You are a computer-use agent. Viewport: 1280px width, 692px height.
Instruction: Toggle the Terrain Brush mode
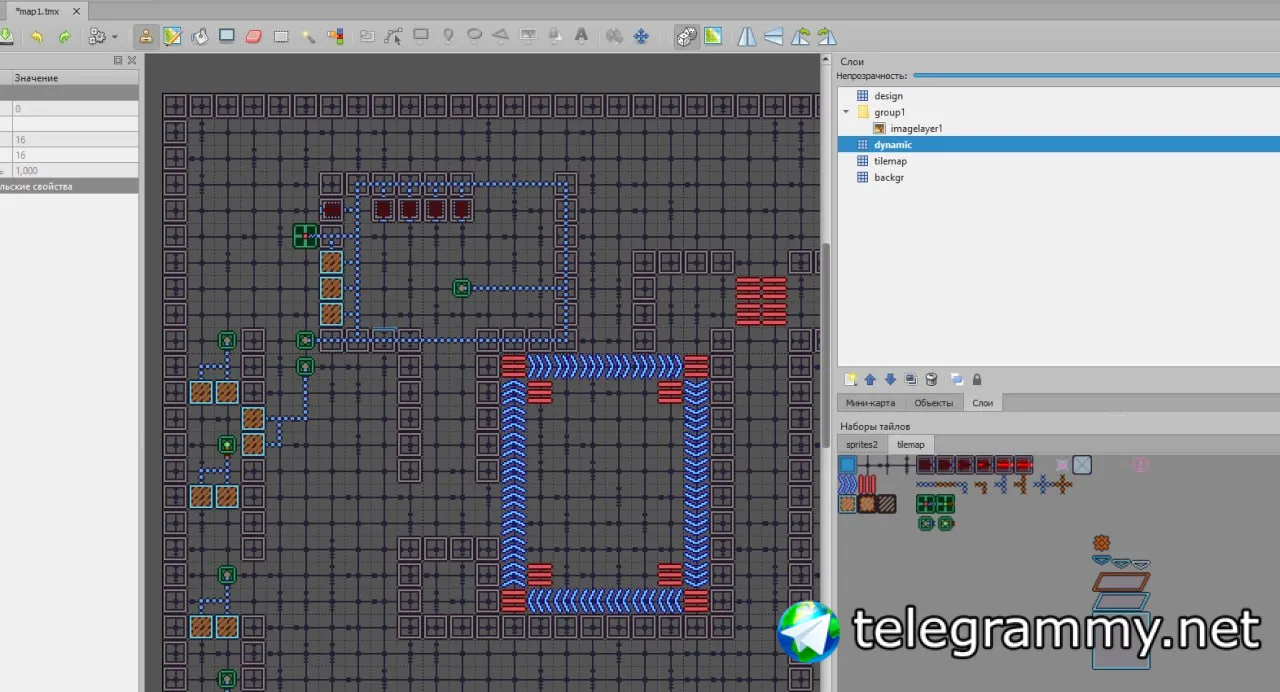173,37
